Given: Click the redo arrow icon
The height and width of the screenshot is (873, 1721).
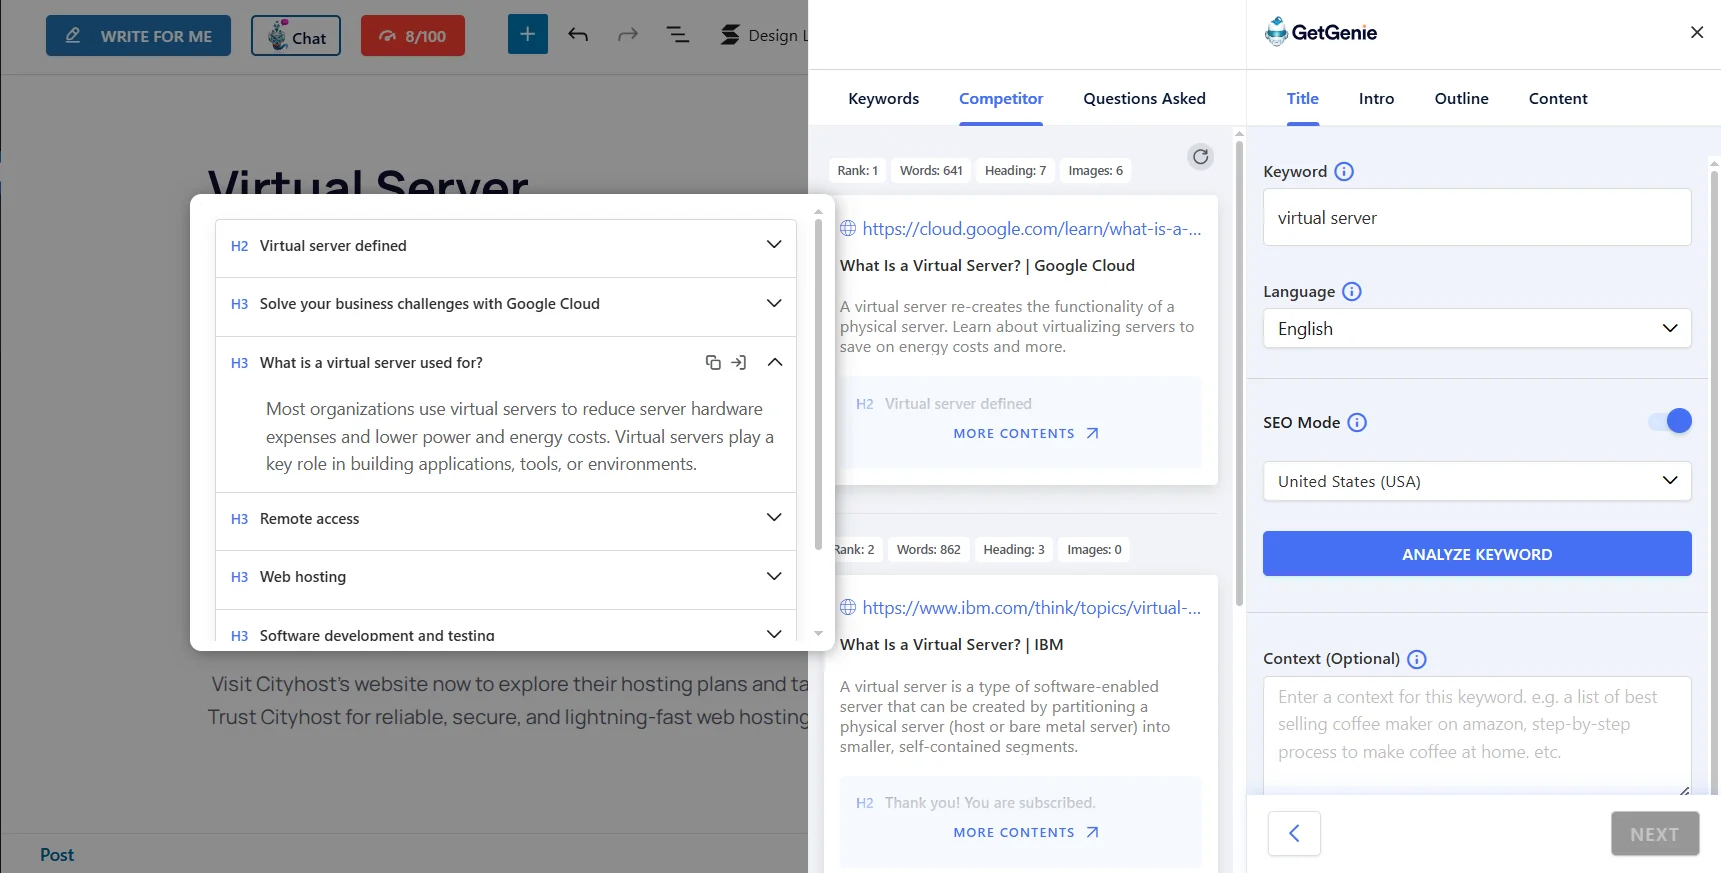Looking at the screenshot, I should coord(628,35).
